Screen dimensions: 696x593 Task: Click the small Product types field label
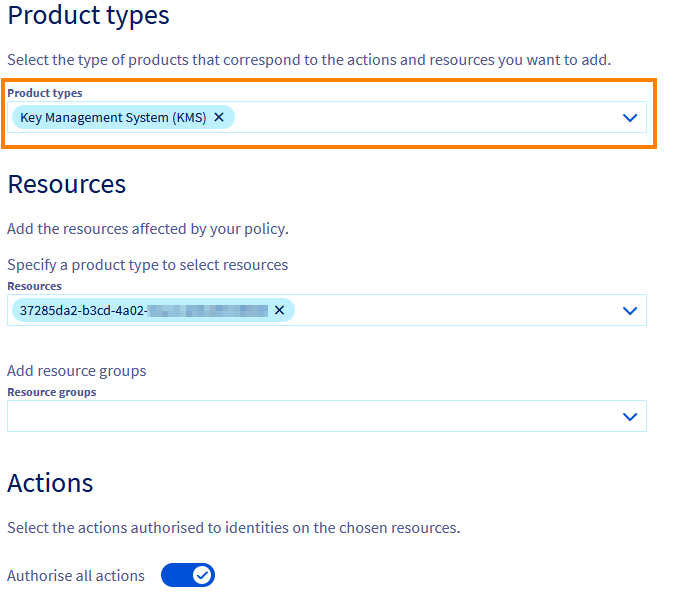click(45, 93)
